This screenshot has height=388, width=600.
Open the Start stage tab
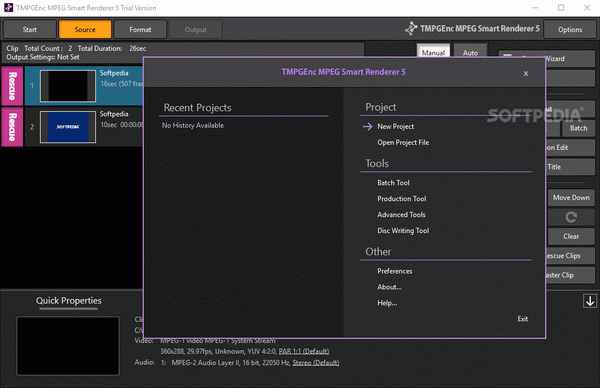(x=29, y=29)
